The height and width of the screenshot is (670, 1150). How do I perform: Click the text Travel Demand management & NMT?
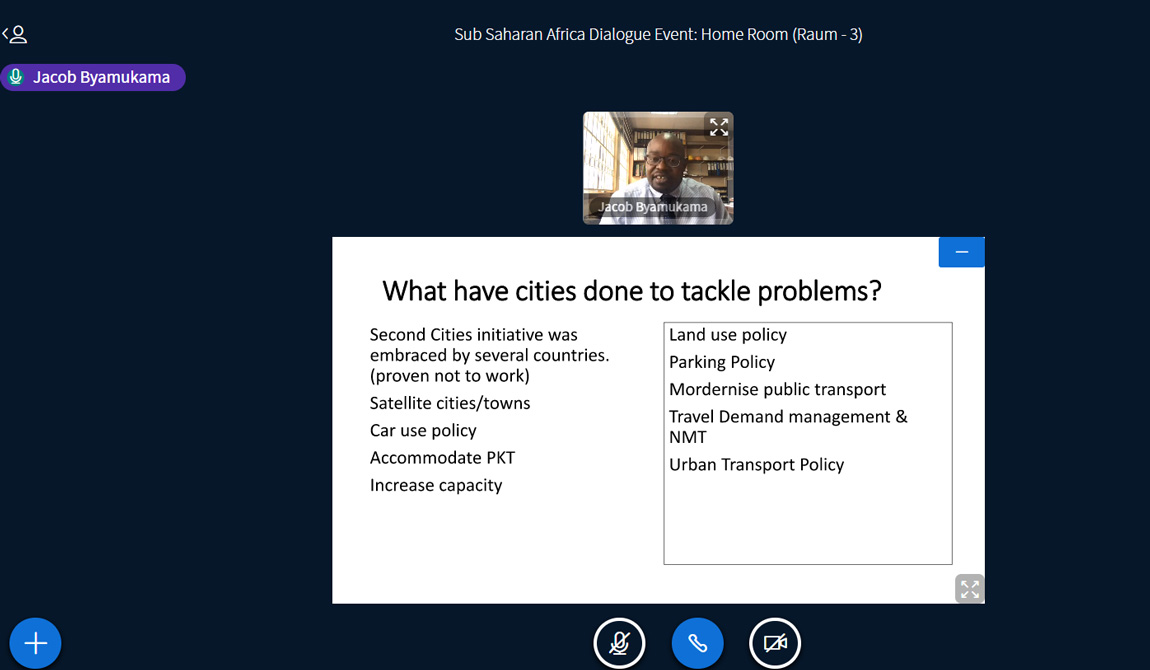788,427
